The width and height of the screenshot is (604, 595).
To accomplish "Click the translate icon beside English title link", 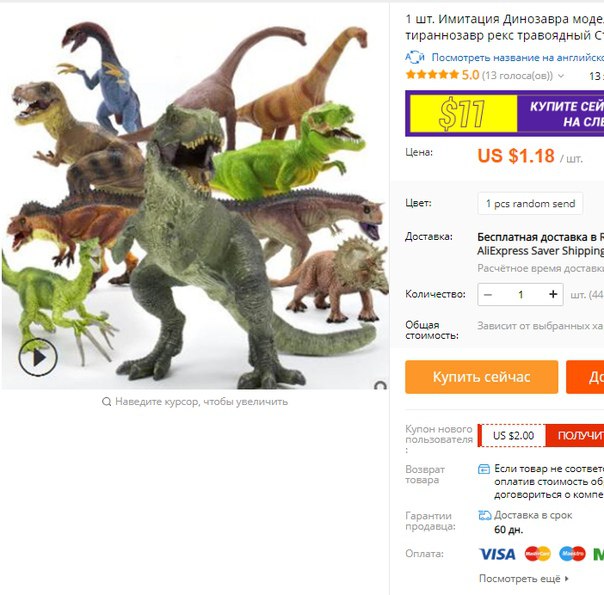I will tap(415, 57).
